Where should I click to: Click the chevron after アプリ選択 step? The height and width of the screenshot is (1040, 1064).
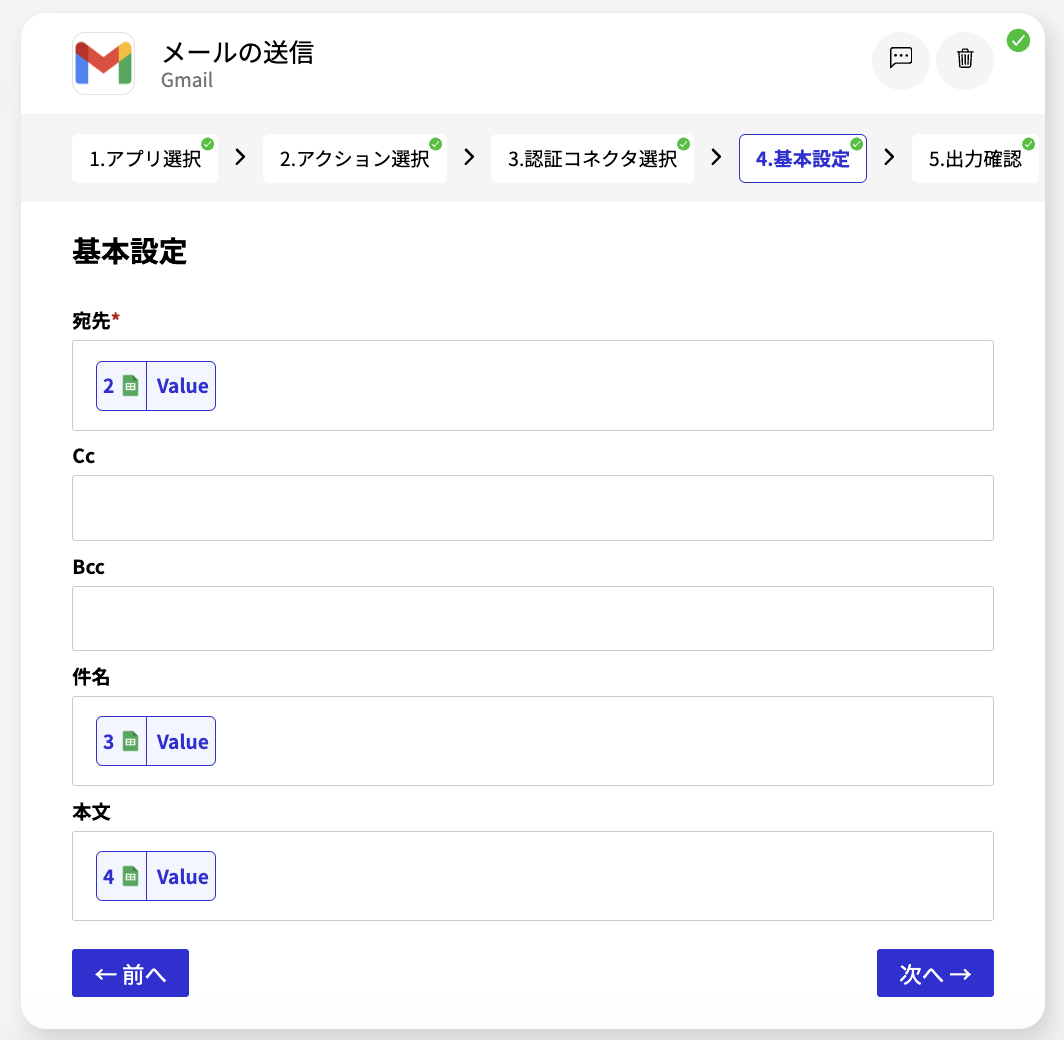[x=240, y=157]
